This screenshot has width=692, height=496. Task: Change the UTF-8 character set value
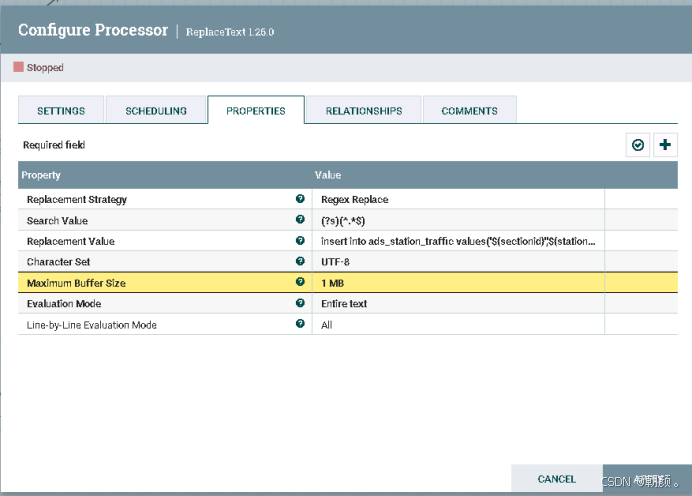point(458,262)
